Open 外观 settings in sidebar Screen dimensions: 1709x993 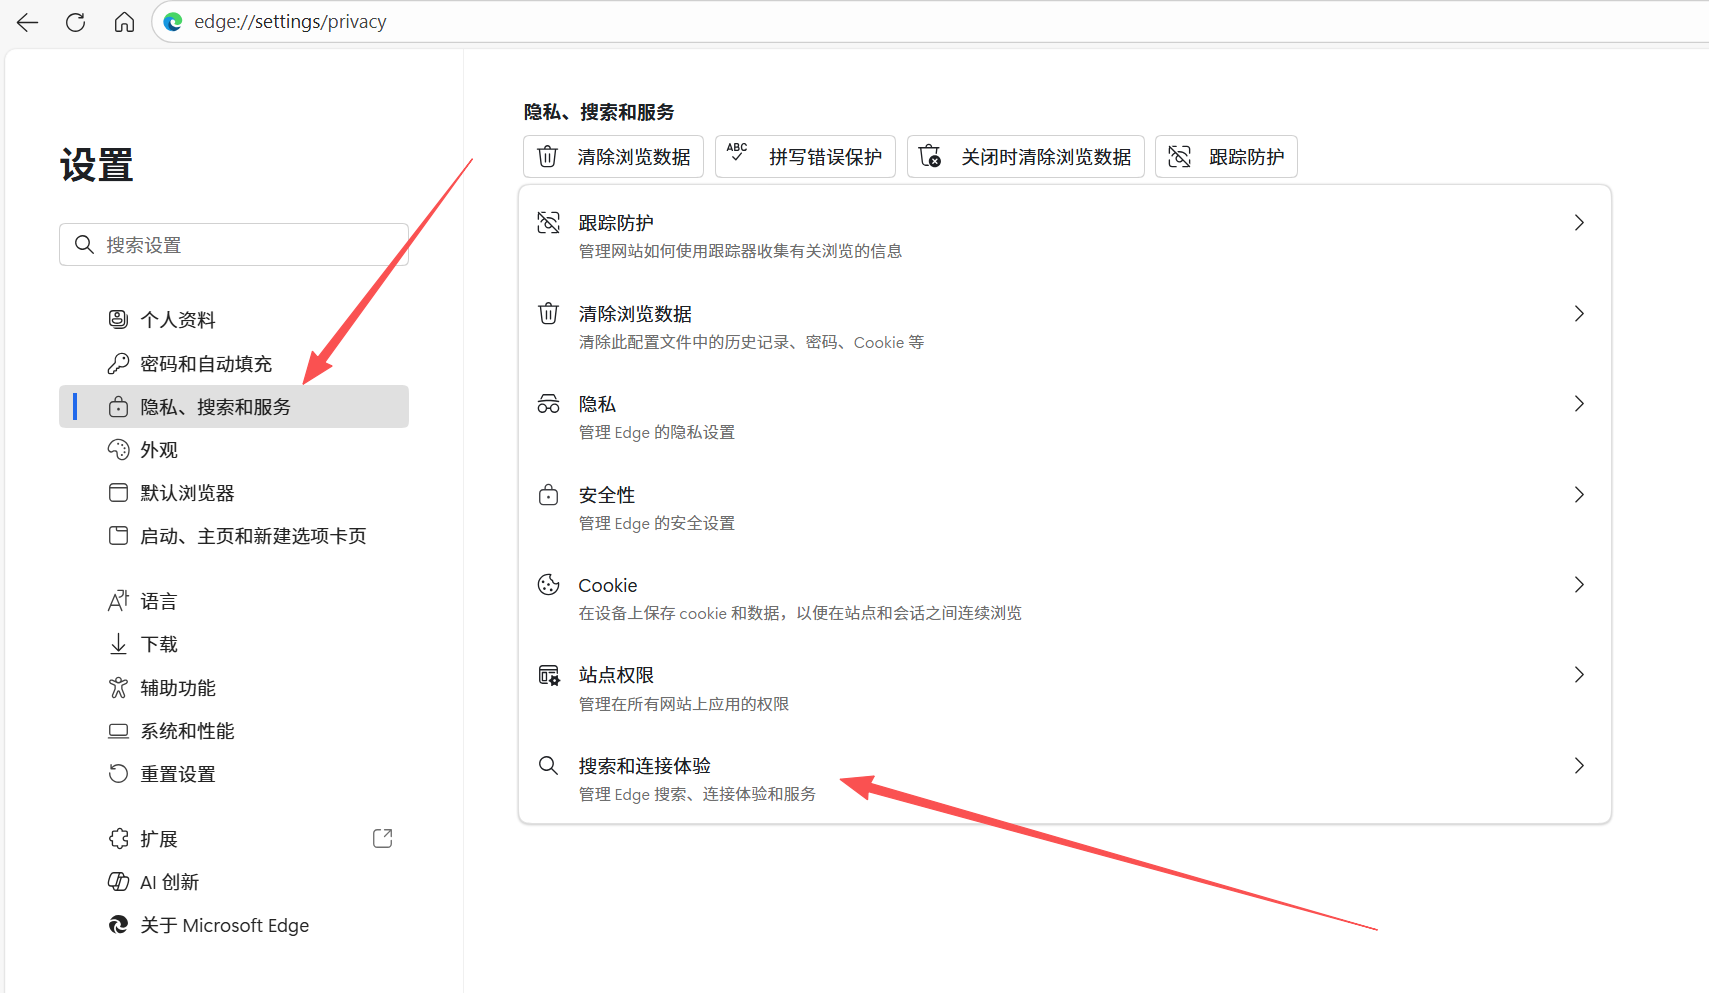(159, 450)
